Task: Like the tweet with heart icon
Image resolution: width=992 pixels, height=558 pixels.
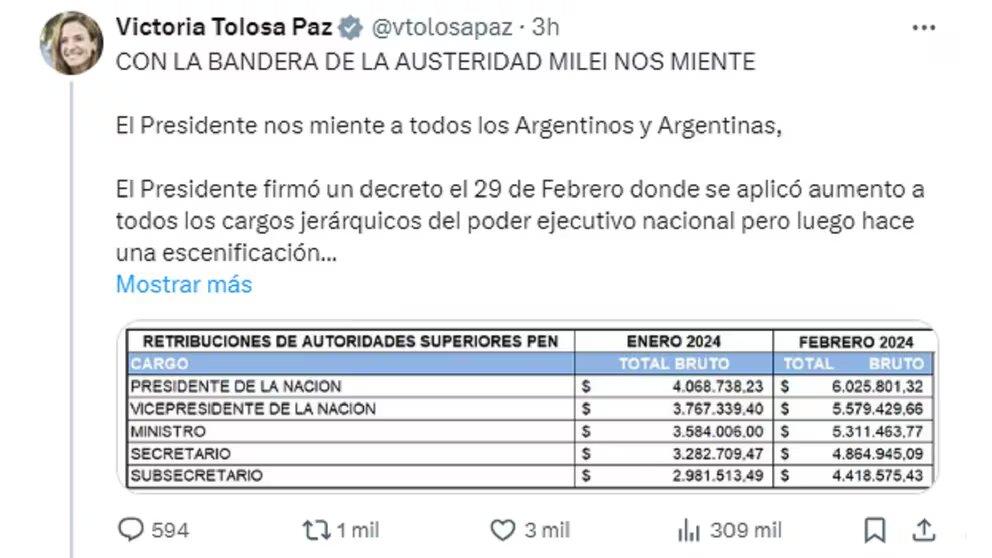Action: click(503, 530)
